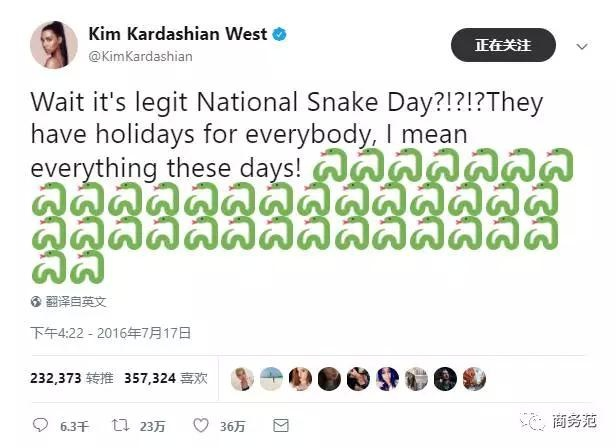Screen dimensions: 616x448
Task: View the 357,324 喜欢 likes list
Action: point(166,378)
